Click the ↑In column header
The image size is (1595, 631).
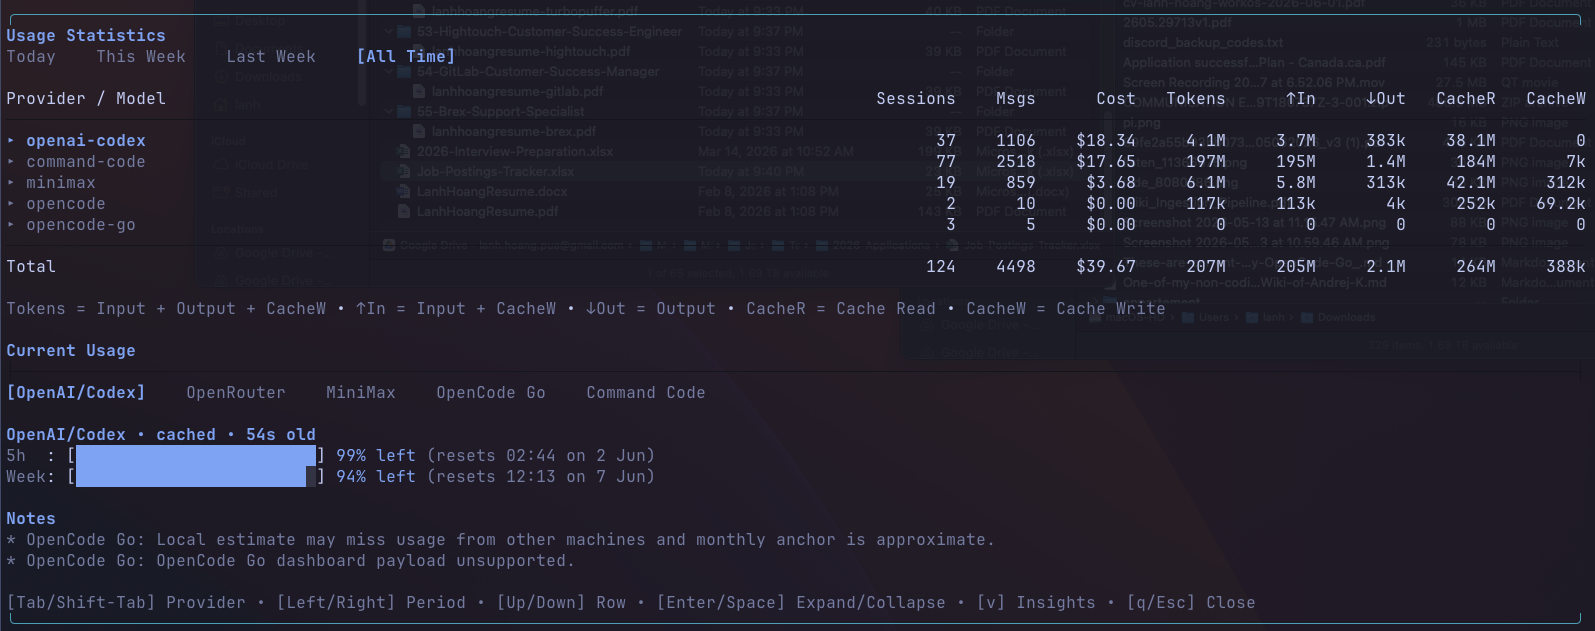(x=1301, y=99)
